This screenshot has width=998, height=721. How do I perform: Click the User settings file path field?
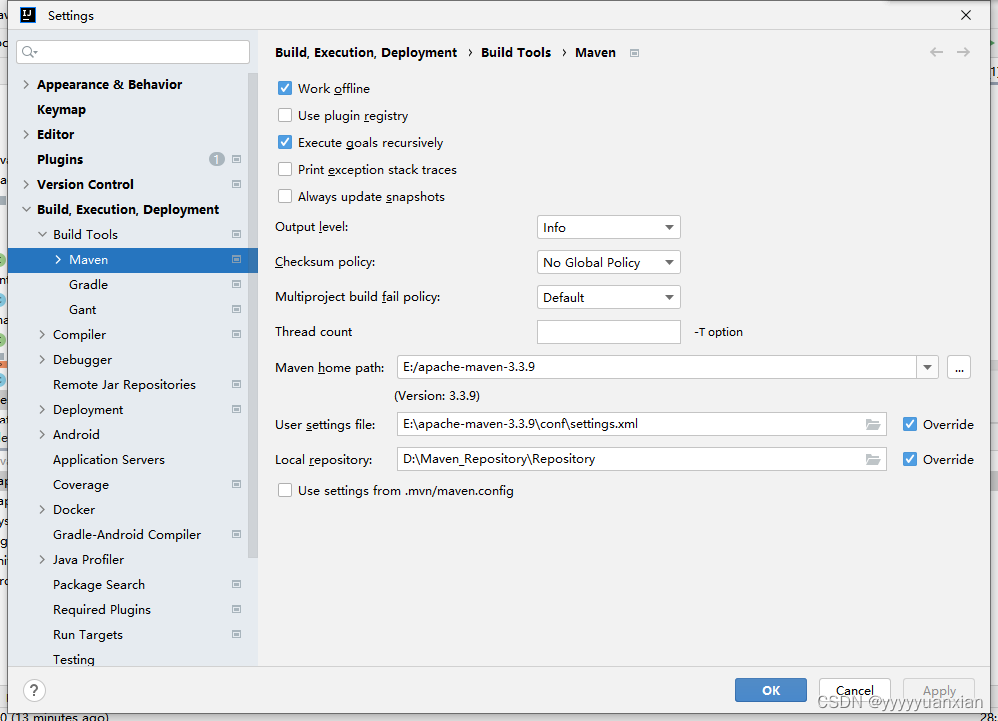pos(642,424)
